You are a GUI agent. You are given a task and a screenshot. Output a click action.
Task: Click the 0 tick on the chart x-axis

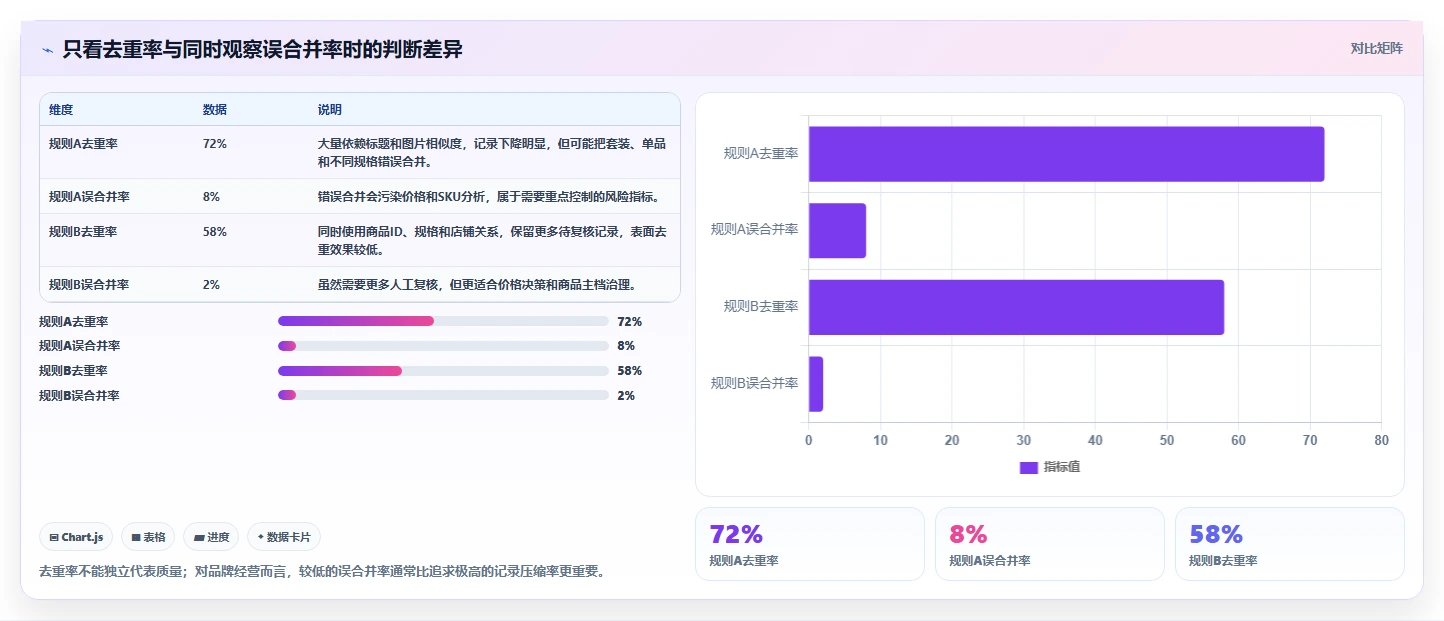pos(809,440)
